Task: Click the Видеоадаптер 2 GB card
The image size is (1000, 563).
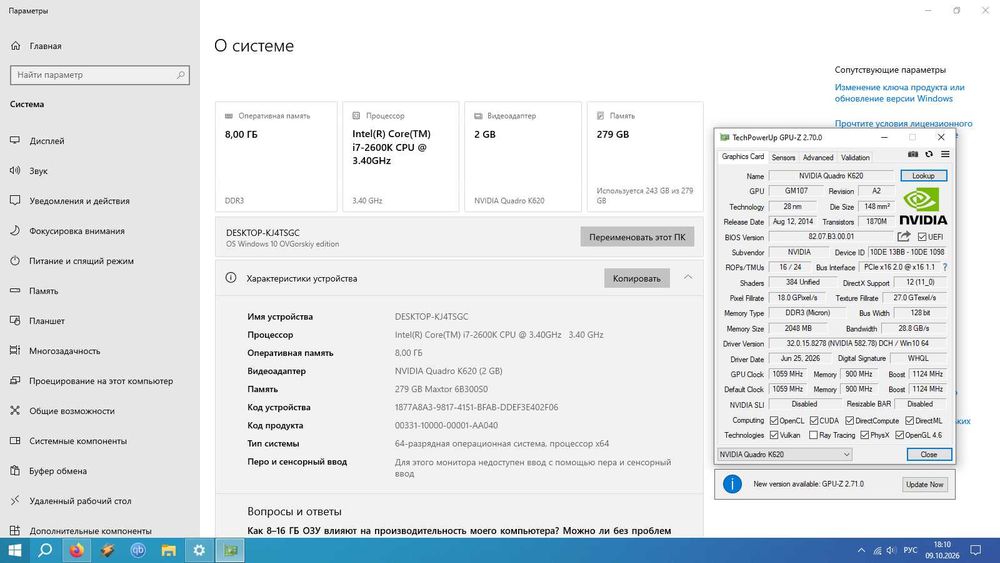Action: point(523,157)
